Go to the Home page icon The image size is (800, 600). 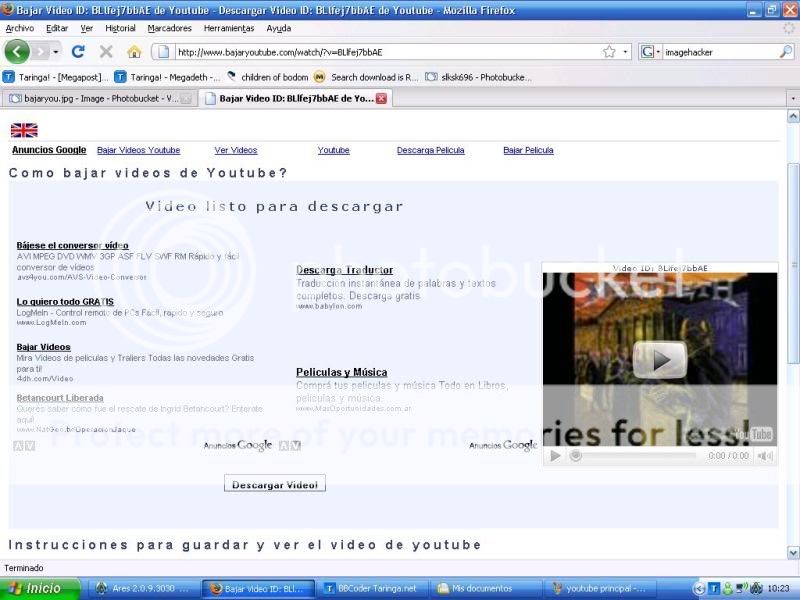coord(134,52)
